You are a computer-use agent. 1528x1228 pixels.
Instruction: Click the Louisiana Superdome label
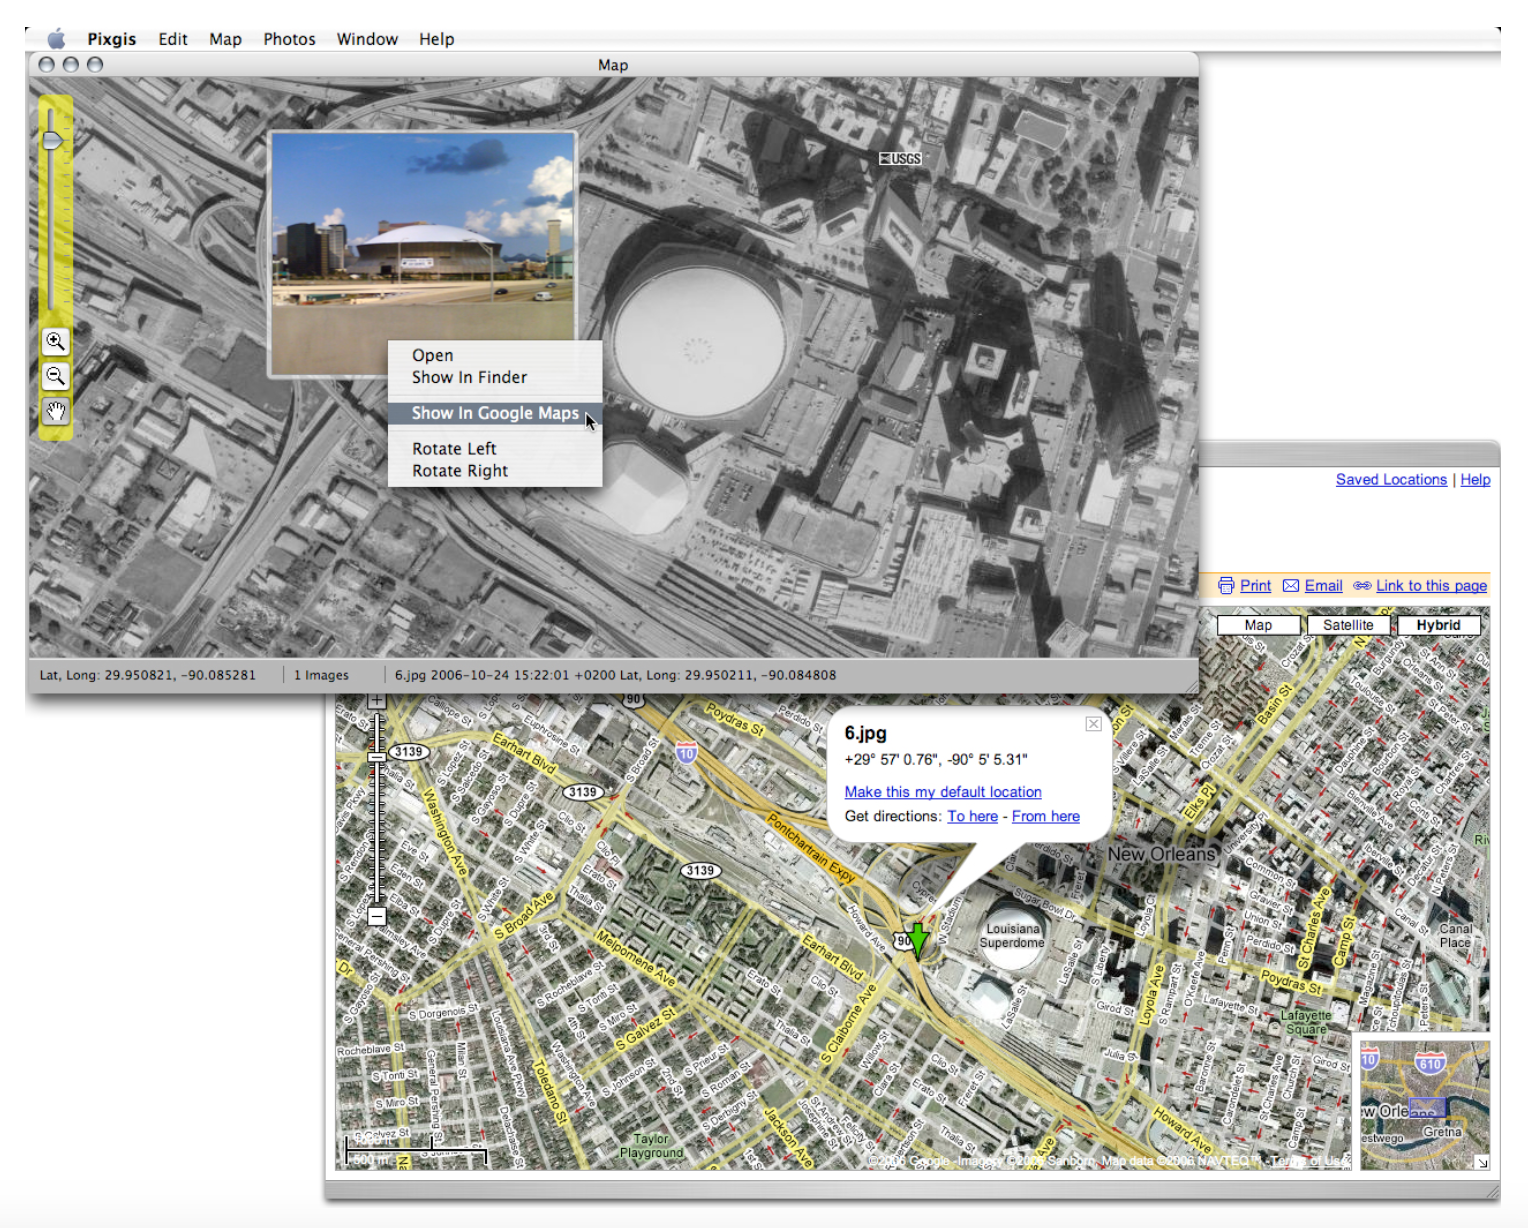(1012, 936)
